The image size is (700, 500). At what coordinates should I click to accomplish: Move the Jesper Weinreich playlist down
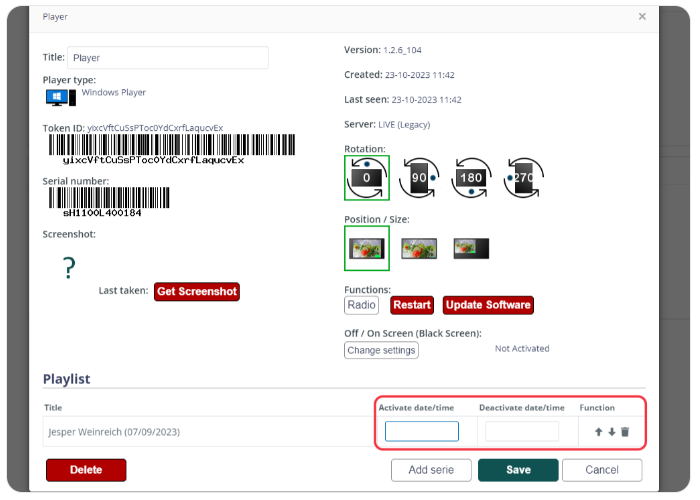pos(612,432)
